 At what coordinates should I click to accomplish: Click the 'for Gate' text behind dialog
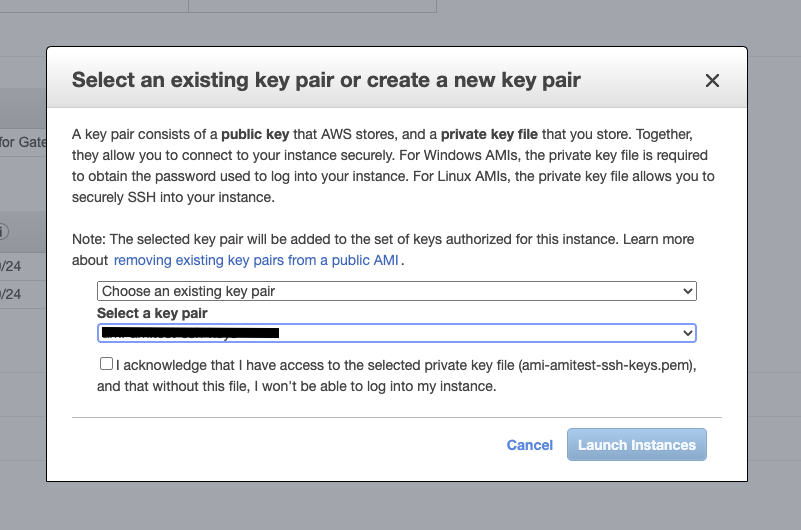[x=22, y=142]
